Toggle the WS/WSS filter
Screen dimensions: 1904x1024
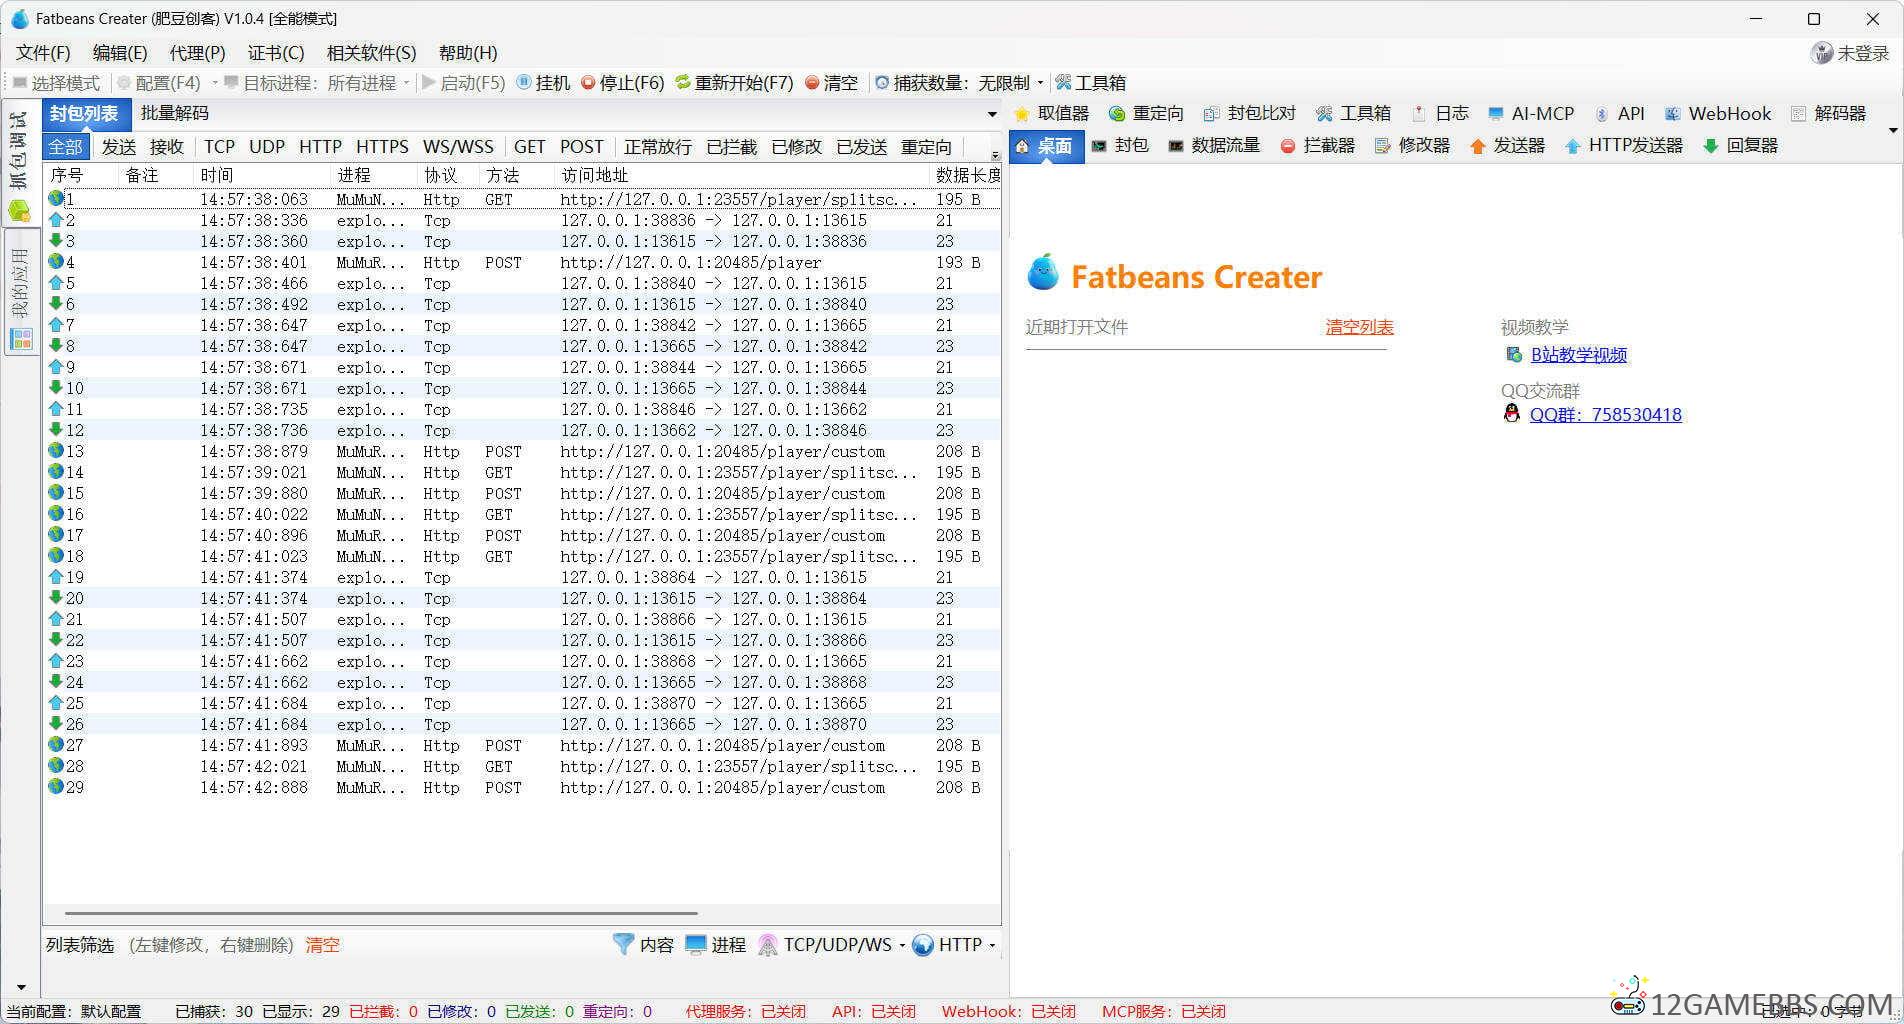pos(458,147)
